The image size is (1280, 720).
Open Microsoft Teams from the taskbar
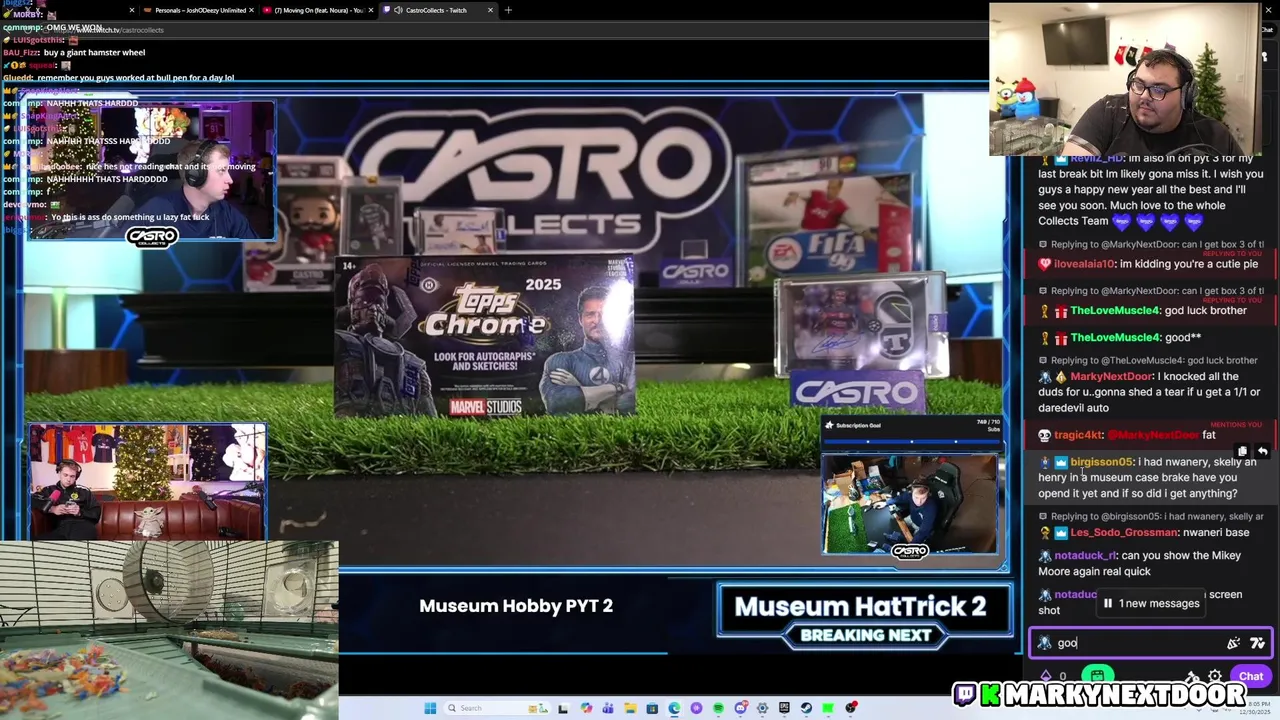pyautogui.click(x=607, y=708)
